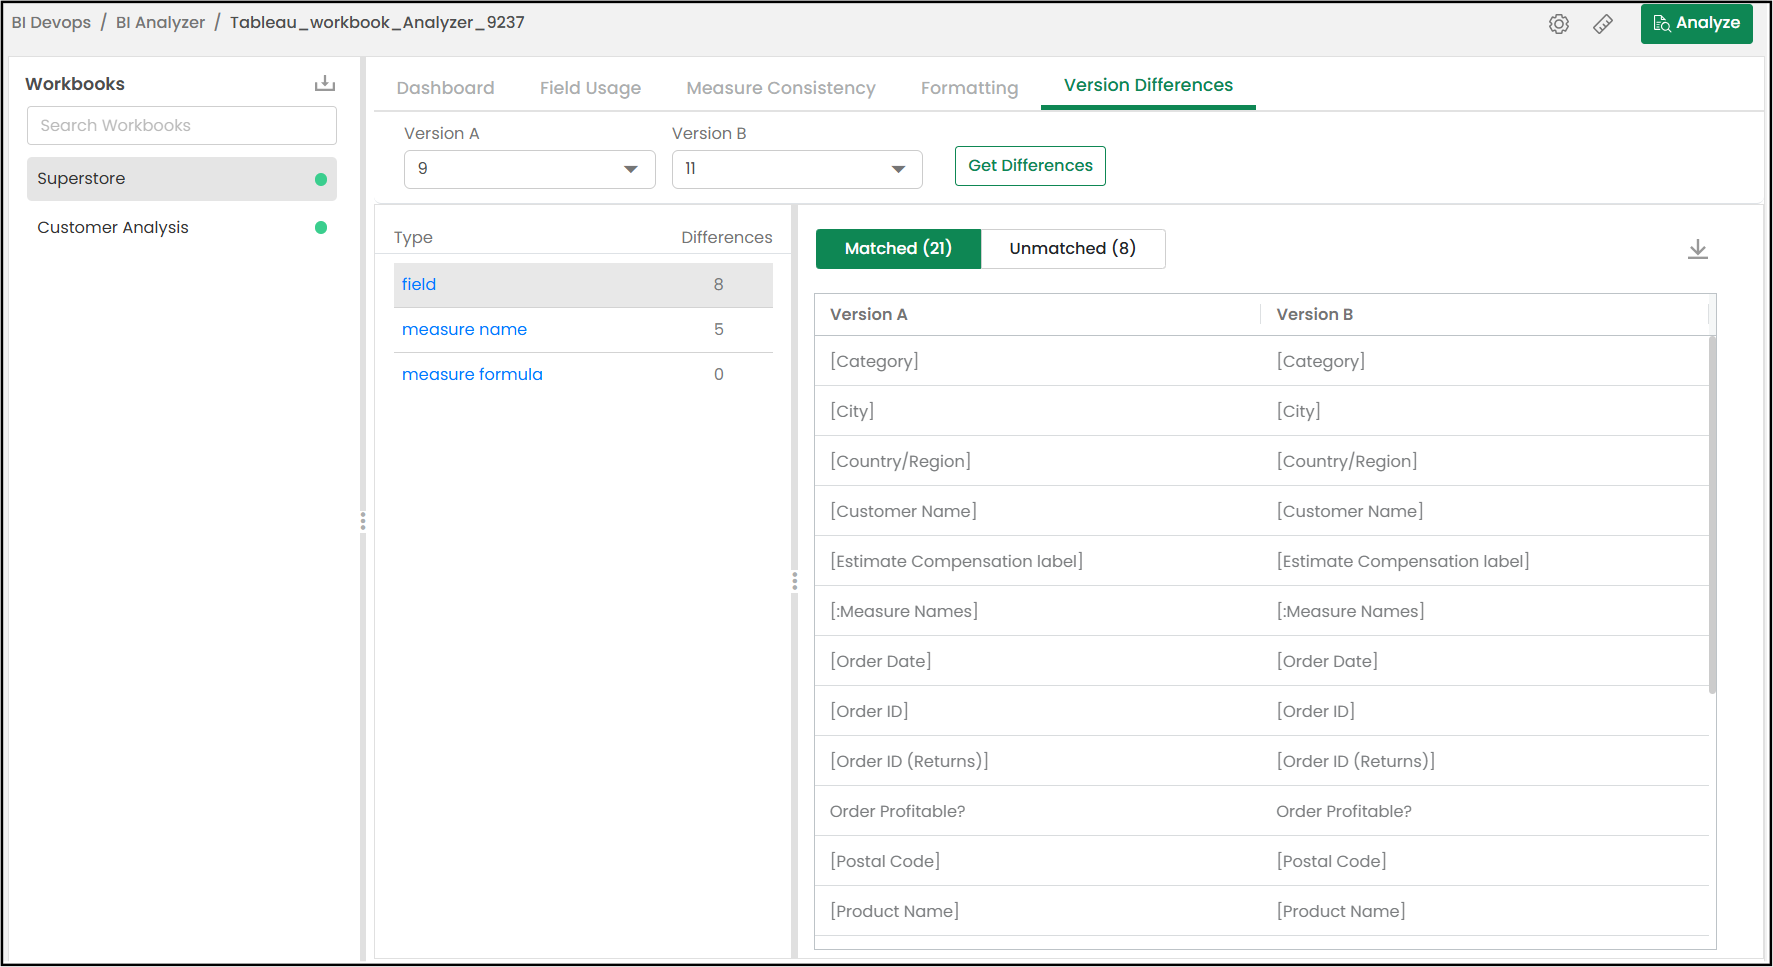Switch to Matched (21) results
Image resolution: width=1773 pixels, height=967 pixels.
pos(898,249)
